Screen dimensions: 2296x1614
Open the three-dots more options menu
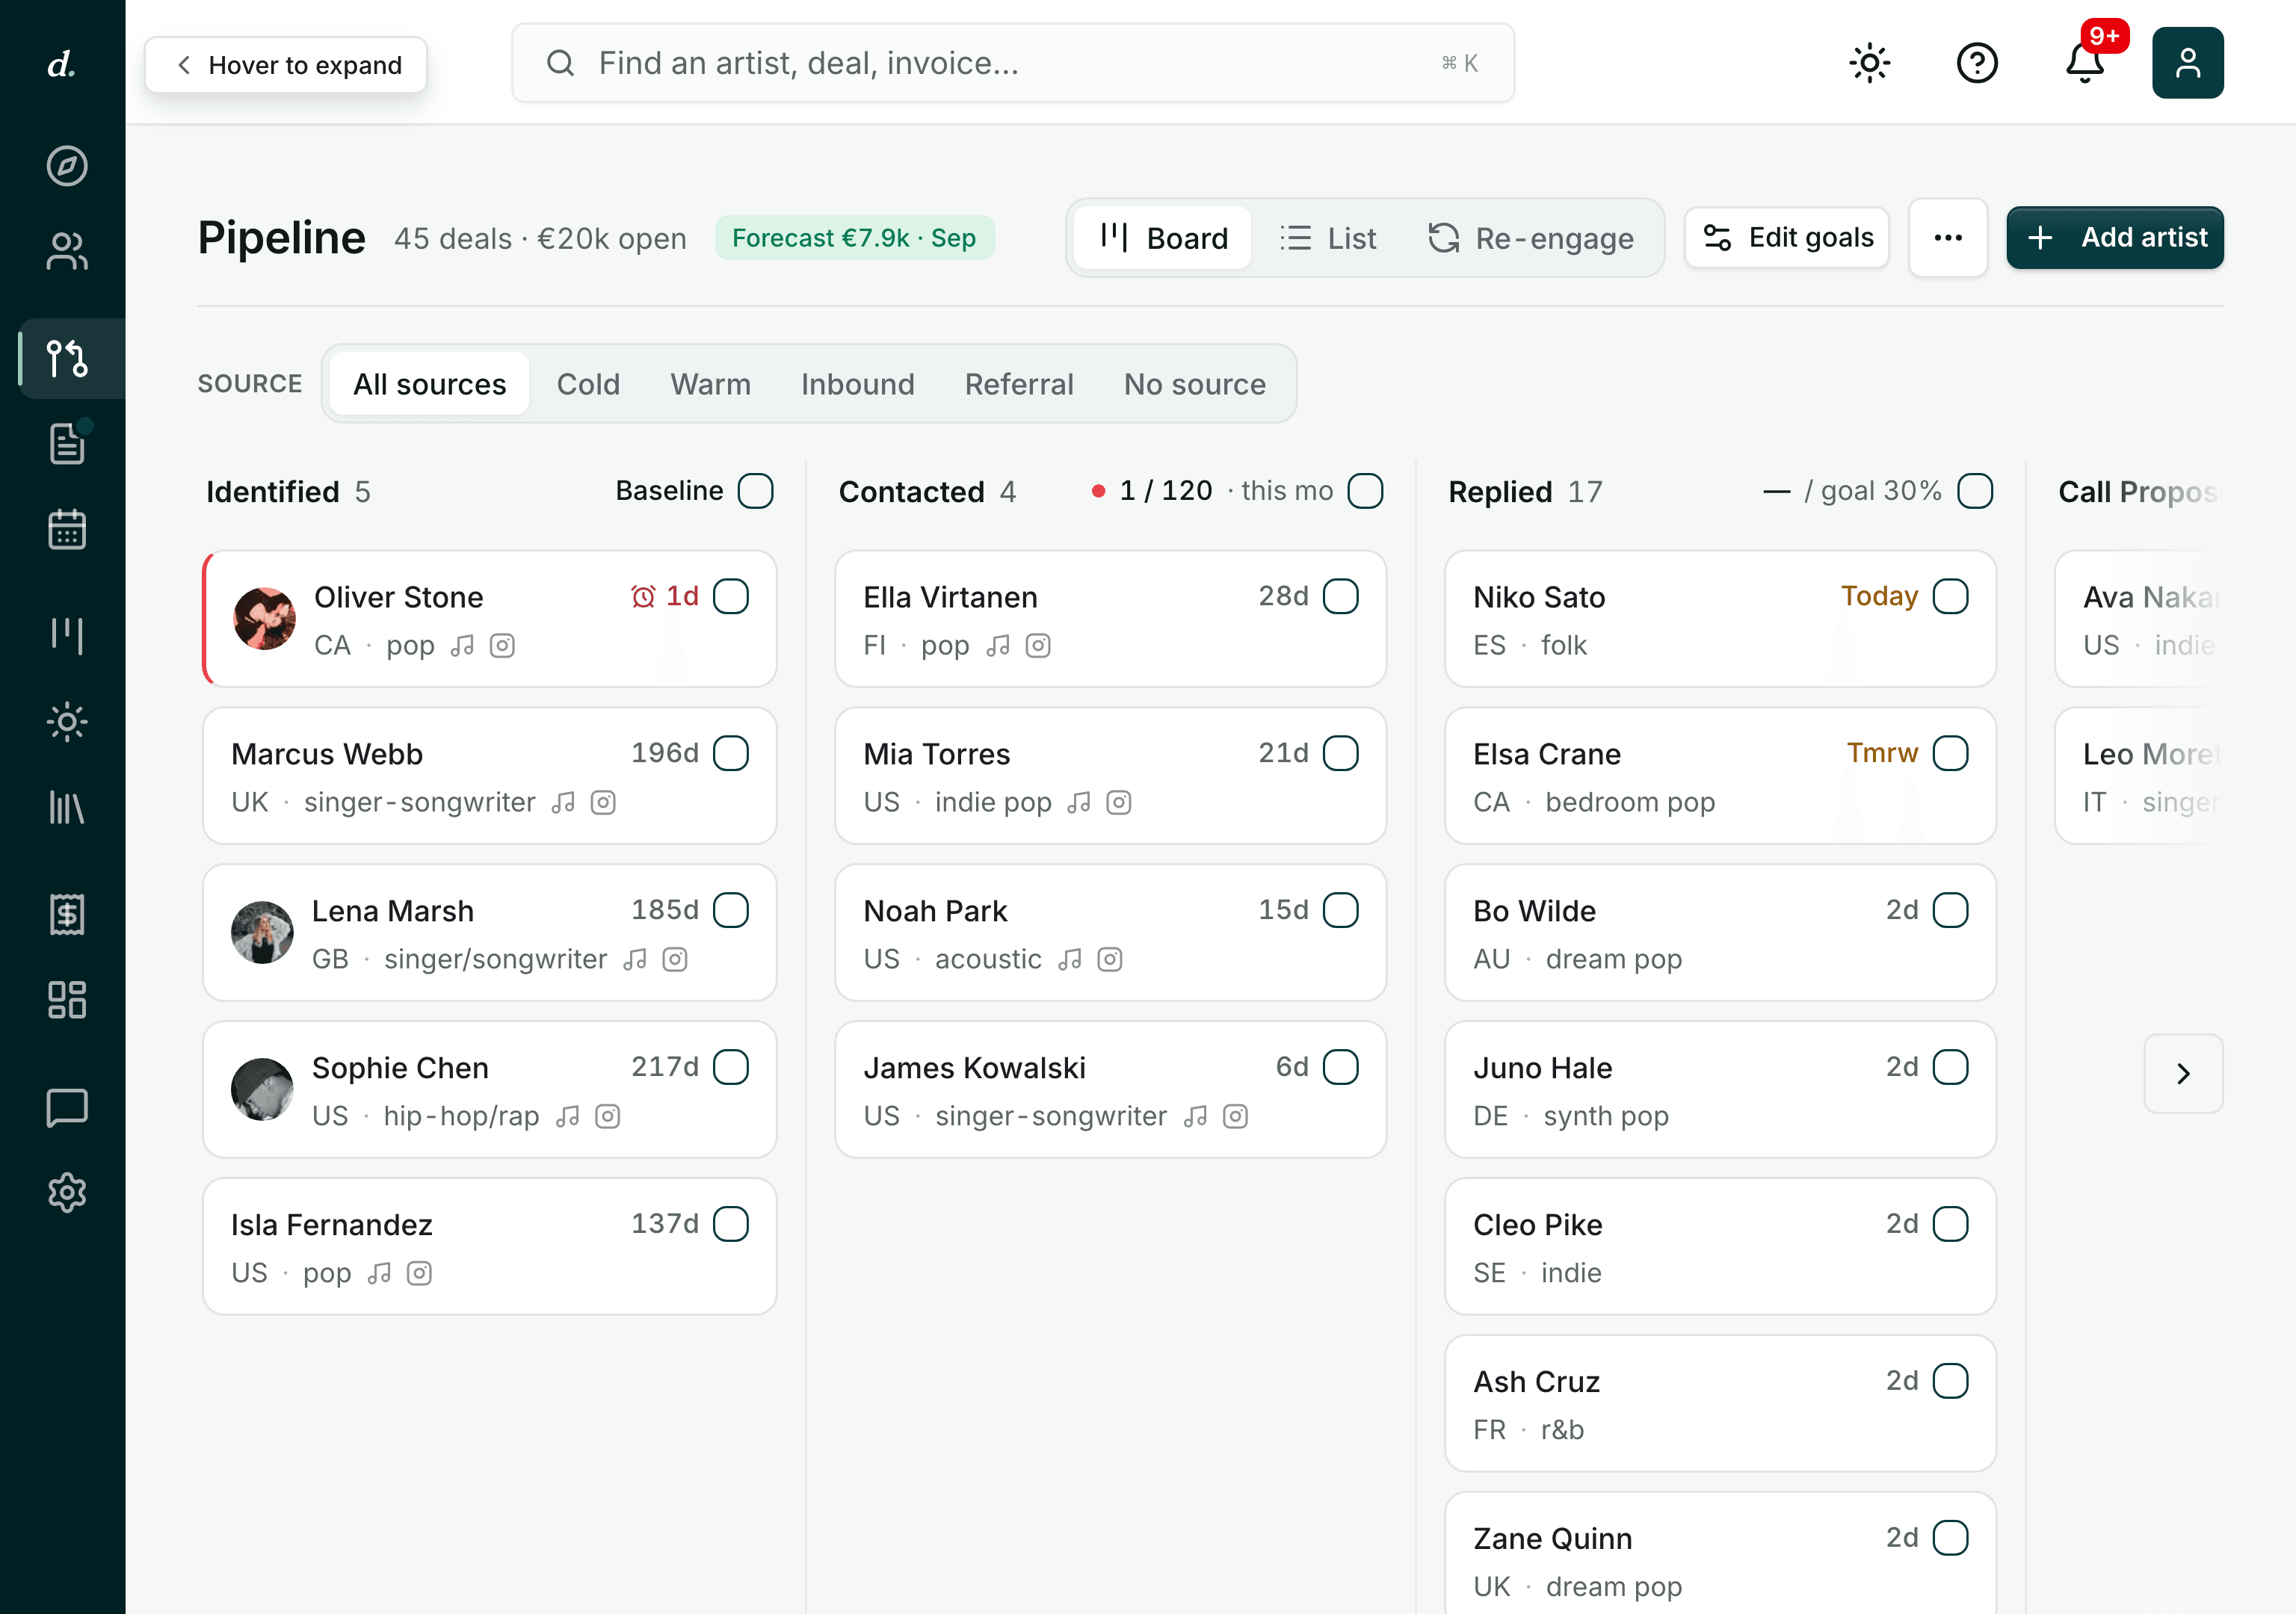(x=1947, y=238)
